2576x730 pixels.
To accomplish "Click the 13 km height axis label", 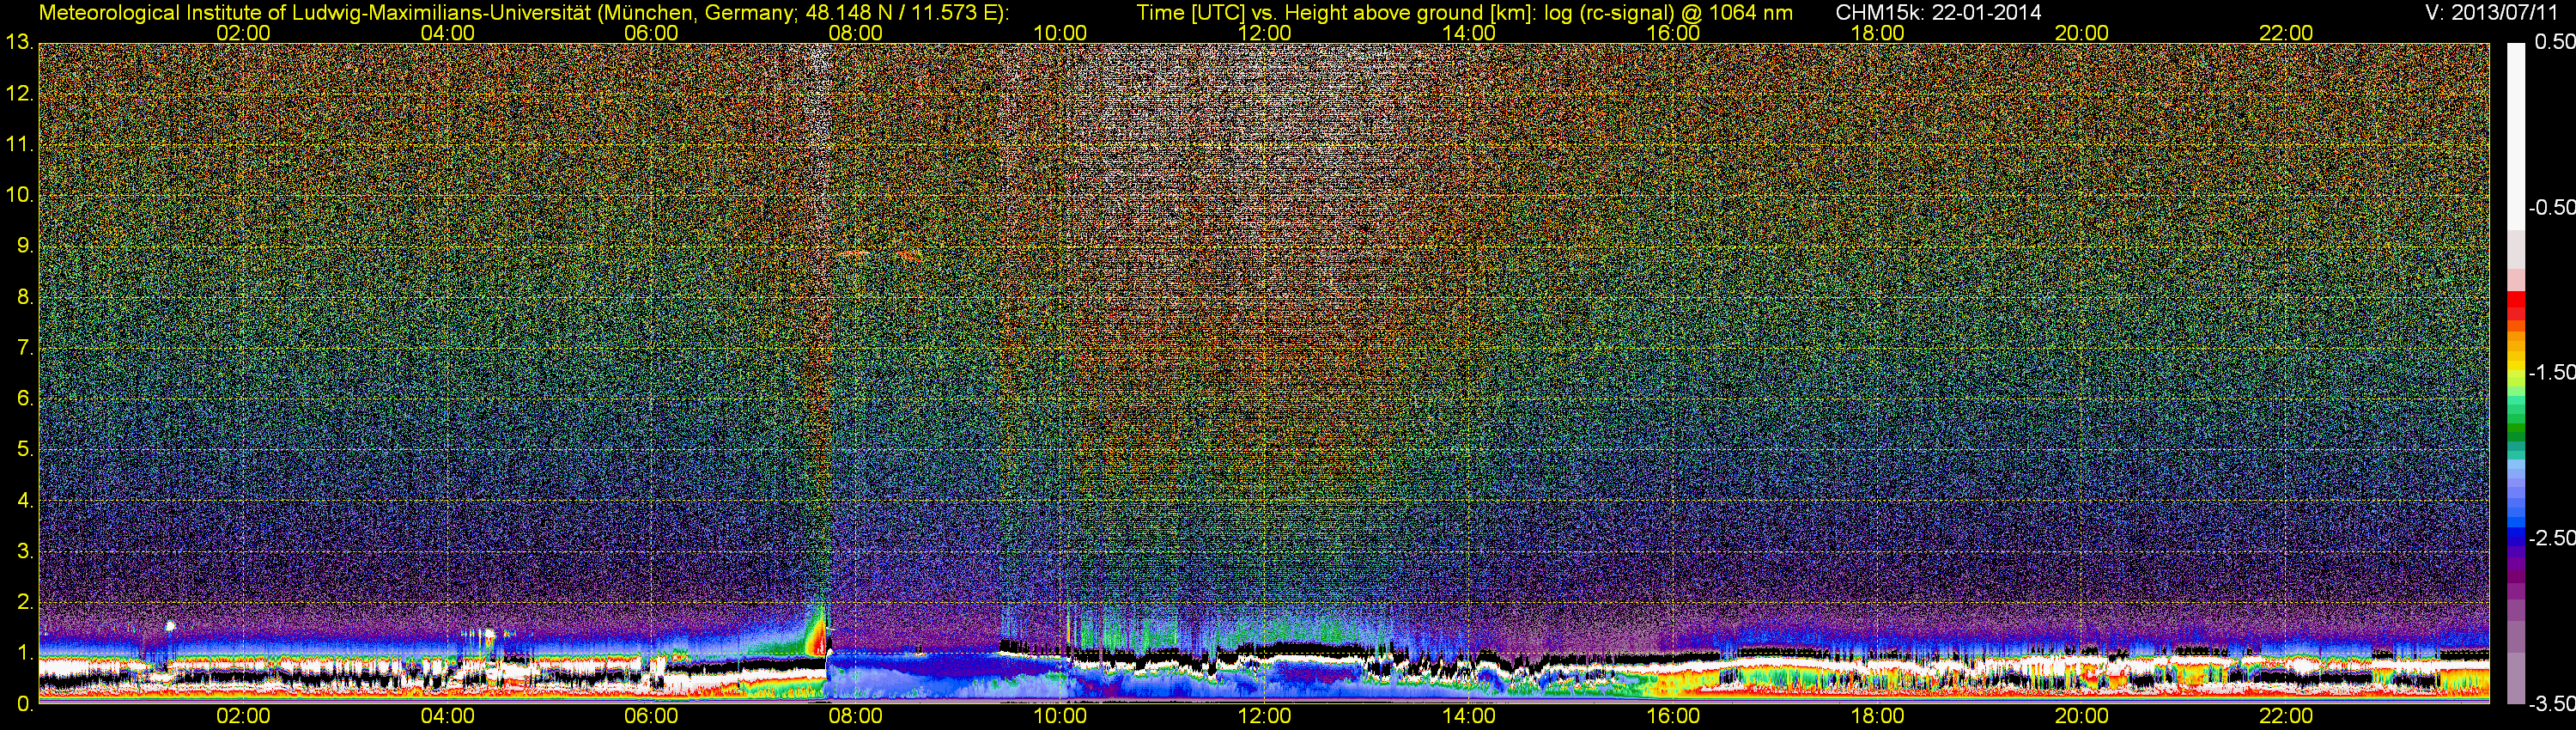I will click(x=19, y=43).
